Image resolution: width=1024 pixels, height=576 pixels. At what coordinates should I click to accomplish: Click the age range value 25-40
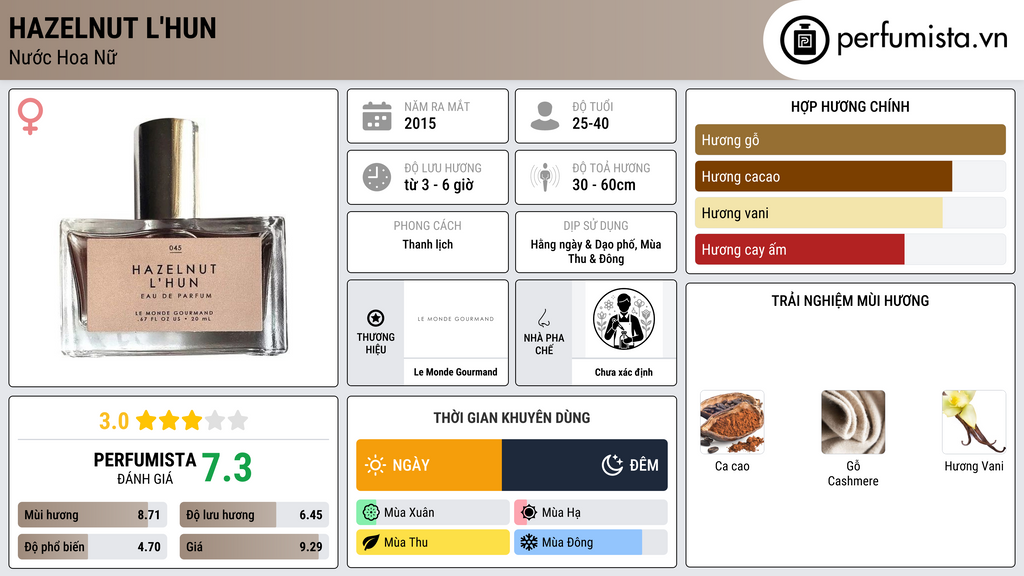[x=590, y=123]
